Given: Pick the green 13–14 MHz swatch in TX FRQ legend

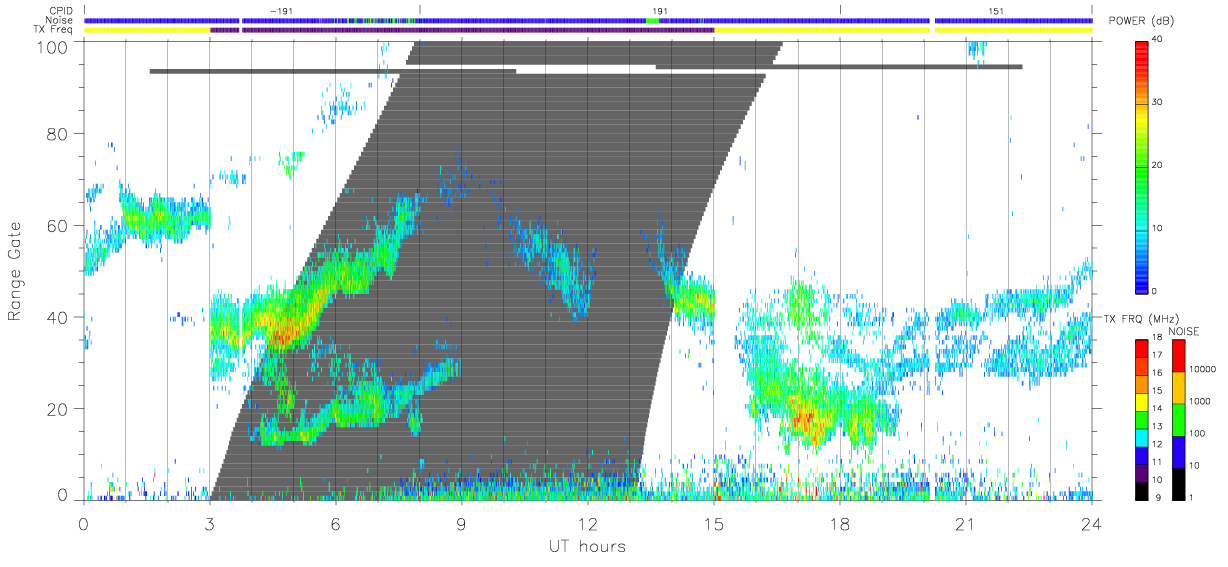Looking at the screenshot, I should (x=1142, y=420).
